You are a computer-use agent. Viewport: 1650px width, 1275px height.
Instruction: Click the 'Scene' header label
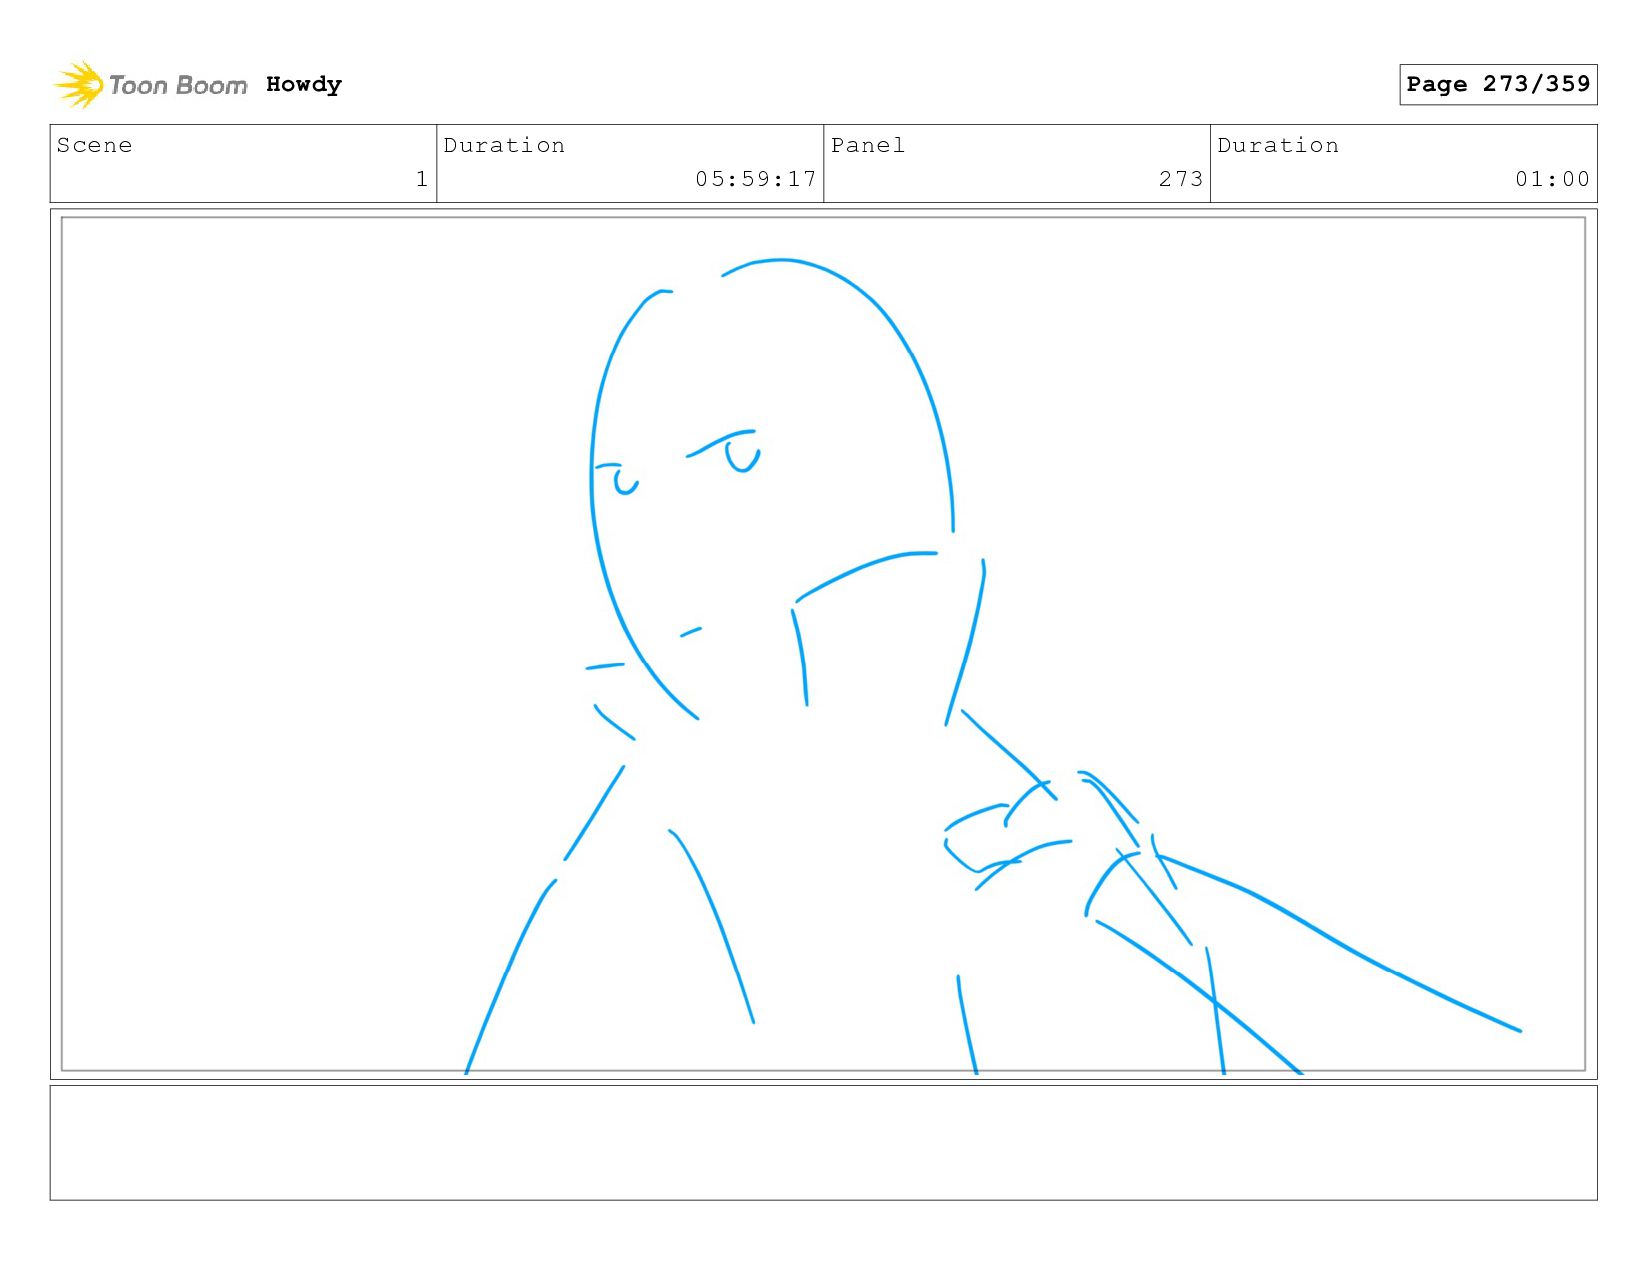94,146
